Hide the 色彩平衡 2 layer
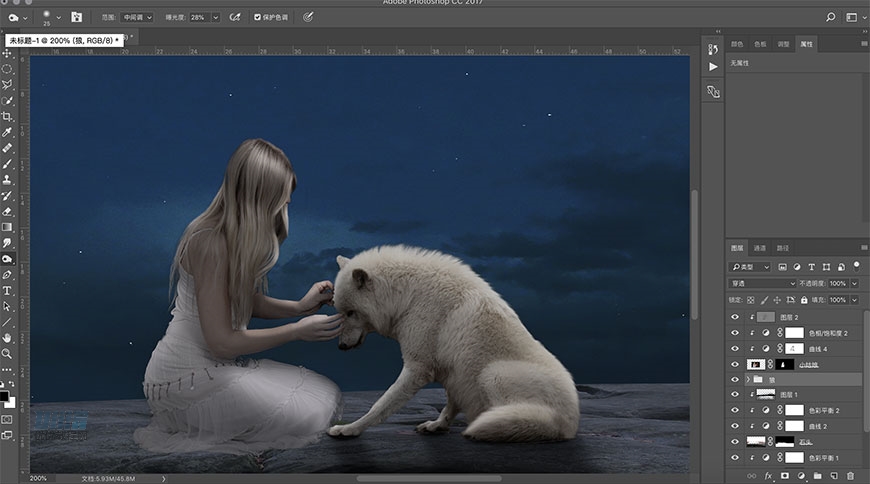Image resolution: width=870 pixels, height=484 pixels. pyautogui.click(x=735, y=410)
